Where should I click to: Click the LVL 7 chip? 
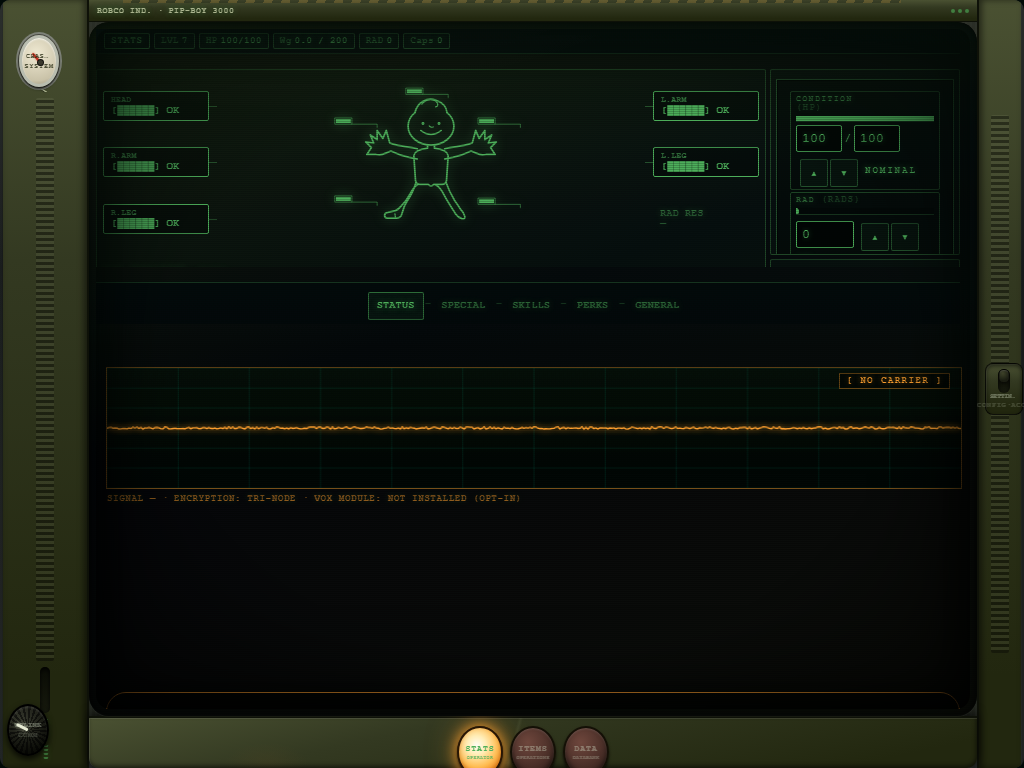[x=174, y=40]
